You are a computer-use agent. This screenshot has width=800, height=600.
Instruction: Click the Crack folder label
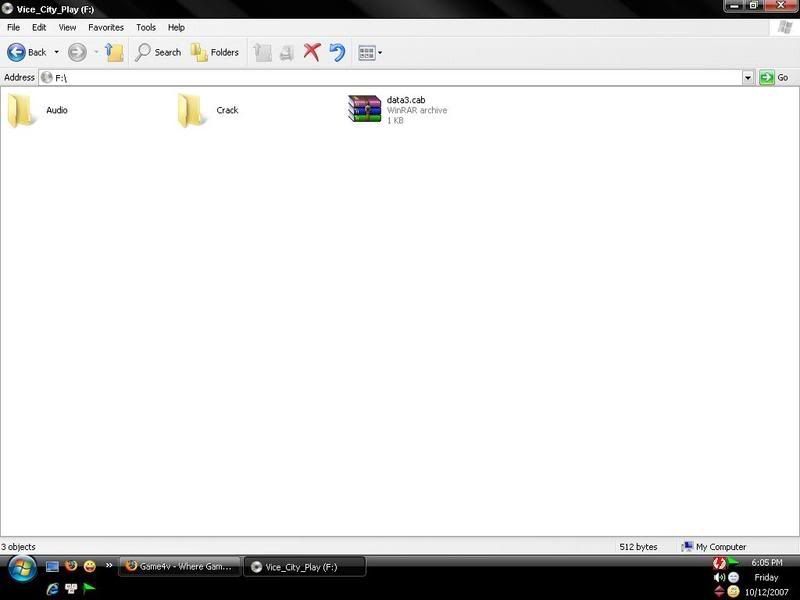(x=227, y=110)
